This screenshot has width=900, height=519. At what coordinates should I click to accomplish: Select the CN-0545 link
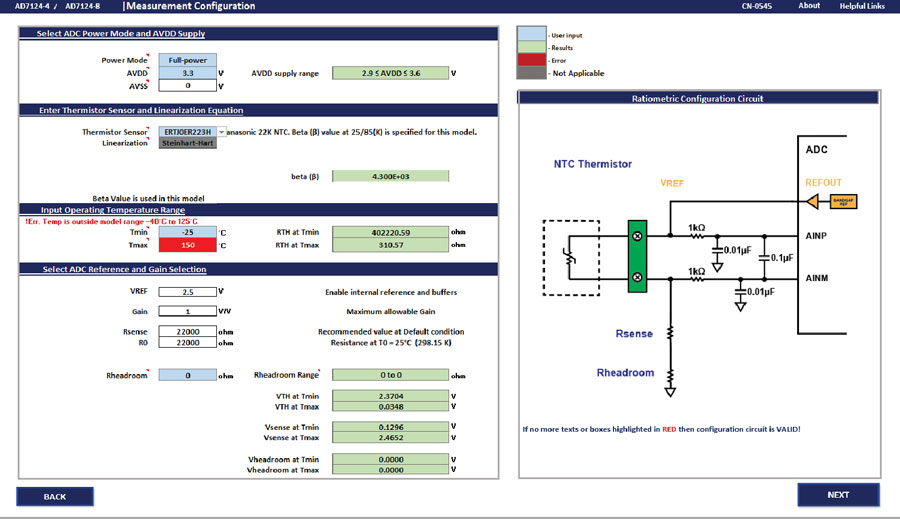click(757, 6)
